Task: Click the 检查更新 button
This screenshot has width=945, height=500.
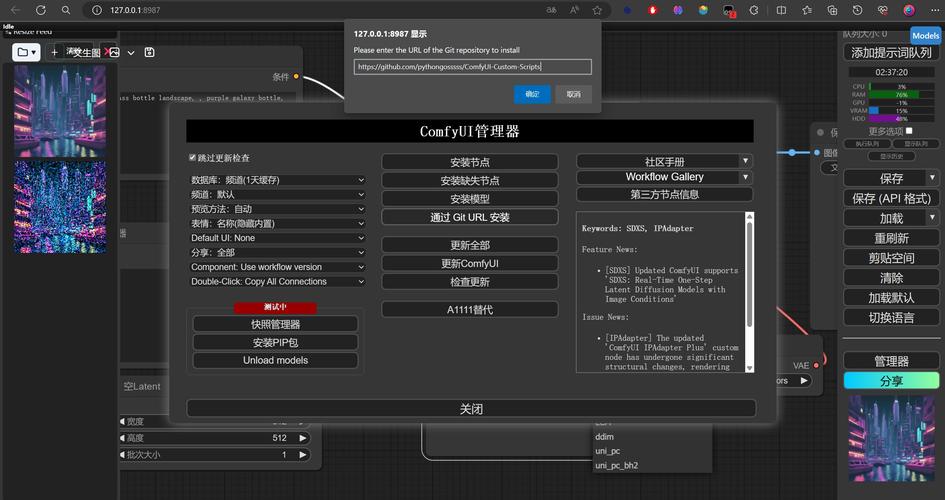Action: point(469,282)
